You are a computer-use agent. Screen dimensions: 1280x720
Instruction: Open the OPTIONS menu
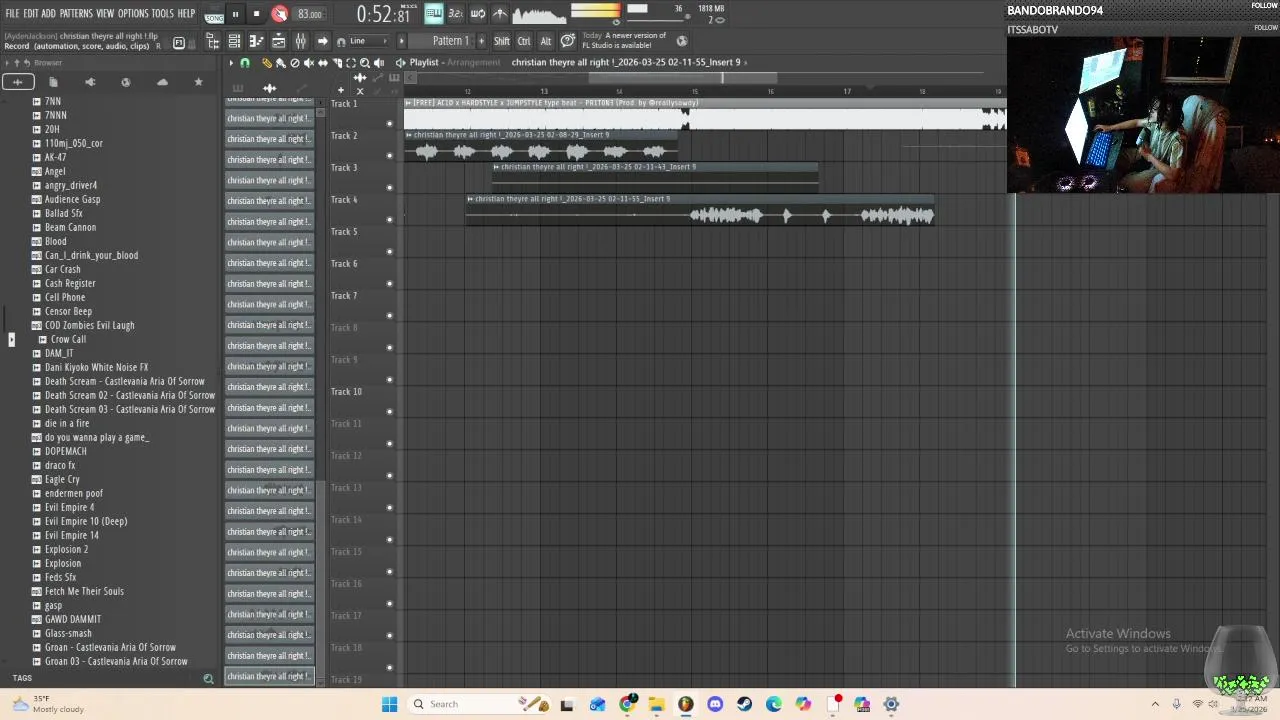coord(133,14)
